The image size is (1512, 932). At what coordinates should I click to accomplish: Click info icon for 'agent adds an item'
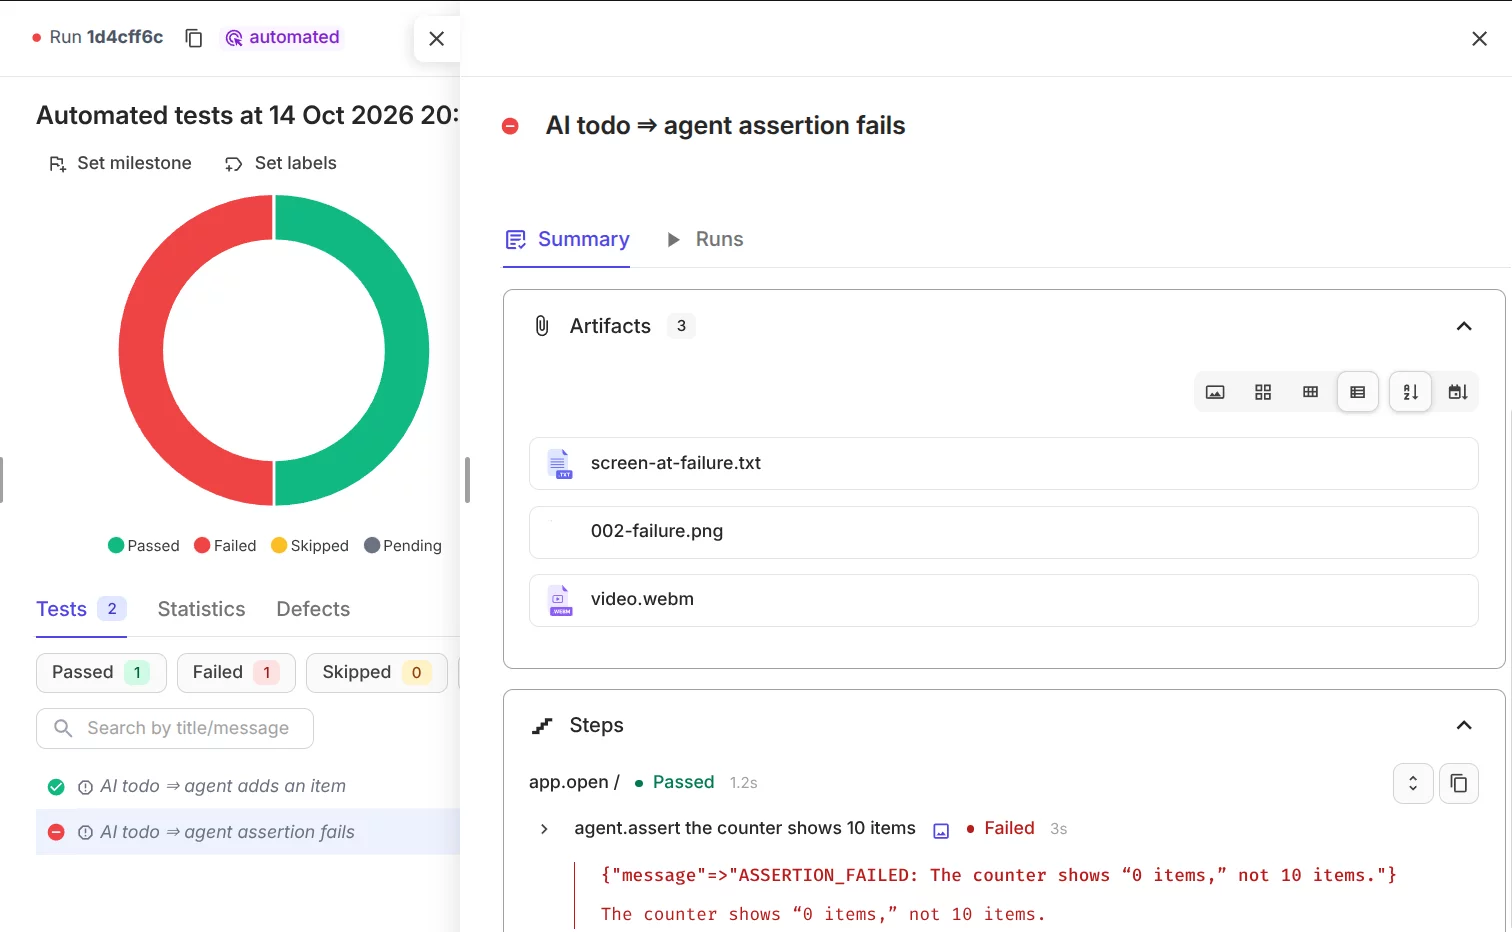click(x=86, y=787)
